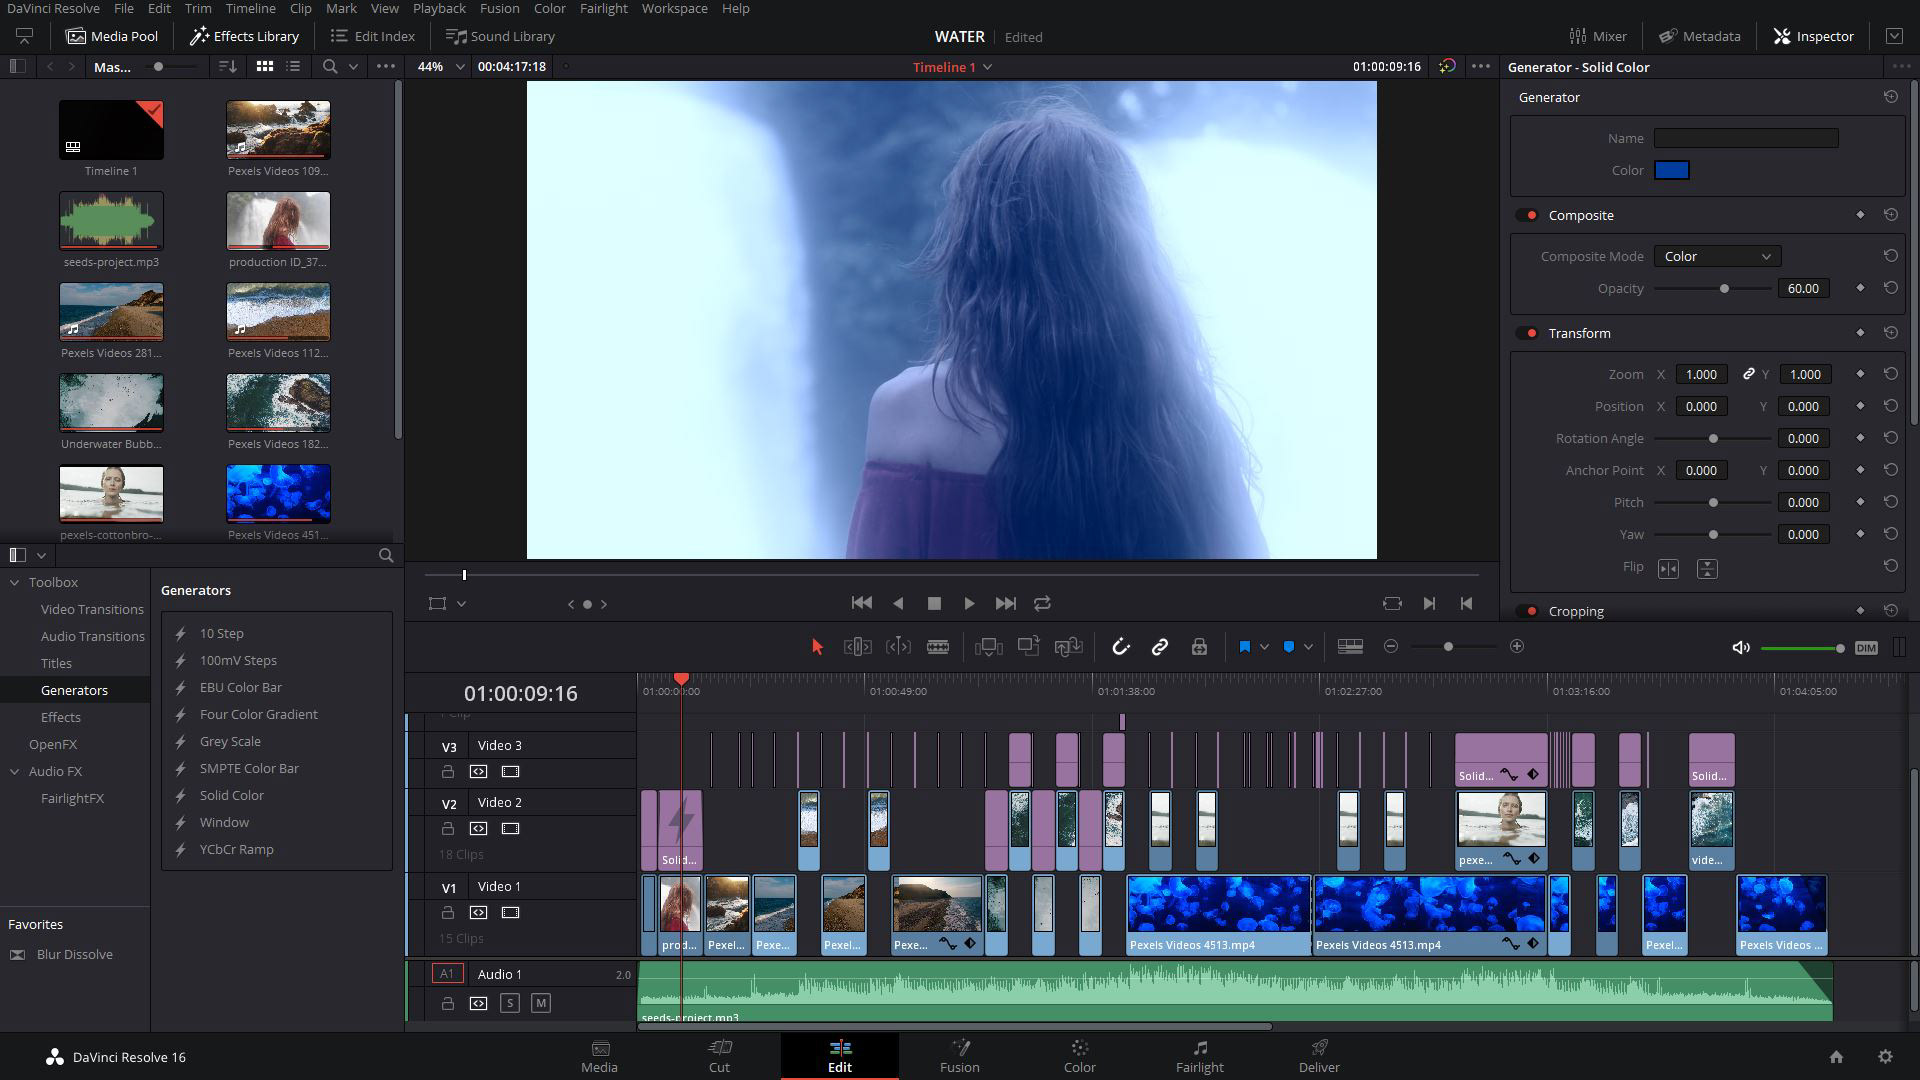Collapse the Toolbox tree section
Image resolution: width=1920 pixels, height=1080 pixels.
pos(15,582)
